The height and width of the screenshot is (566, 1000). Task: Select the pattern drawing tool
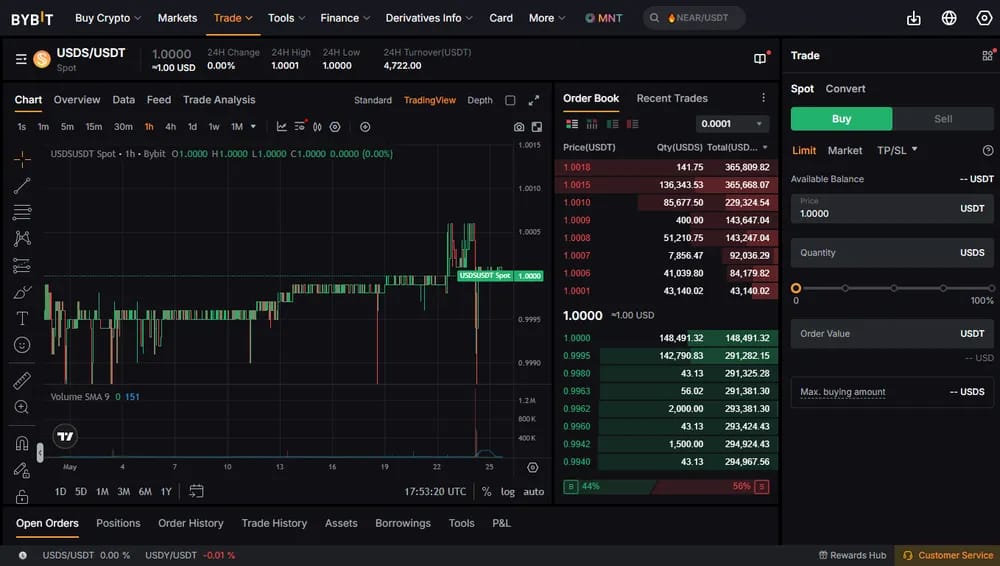[22, 239]
